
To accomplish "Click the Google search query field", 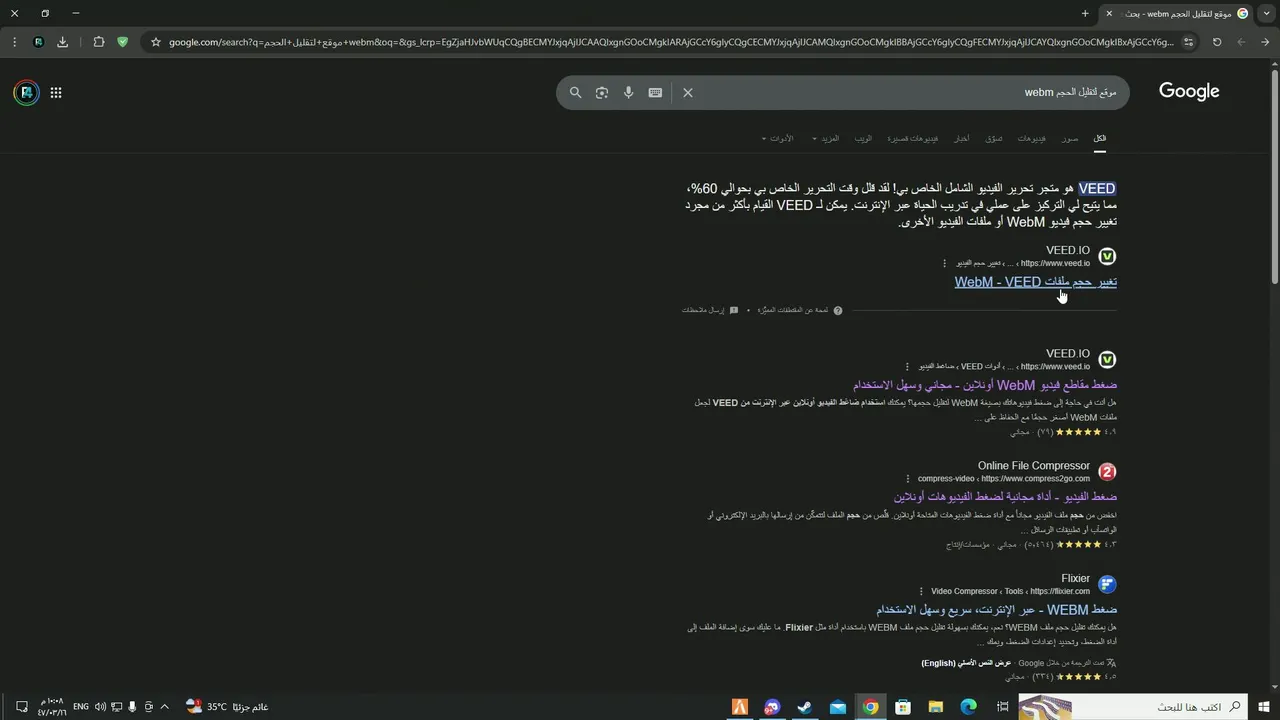I will tap(910, 92).
